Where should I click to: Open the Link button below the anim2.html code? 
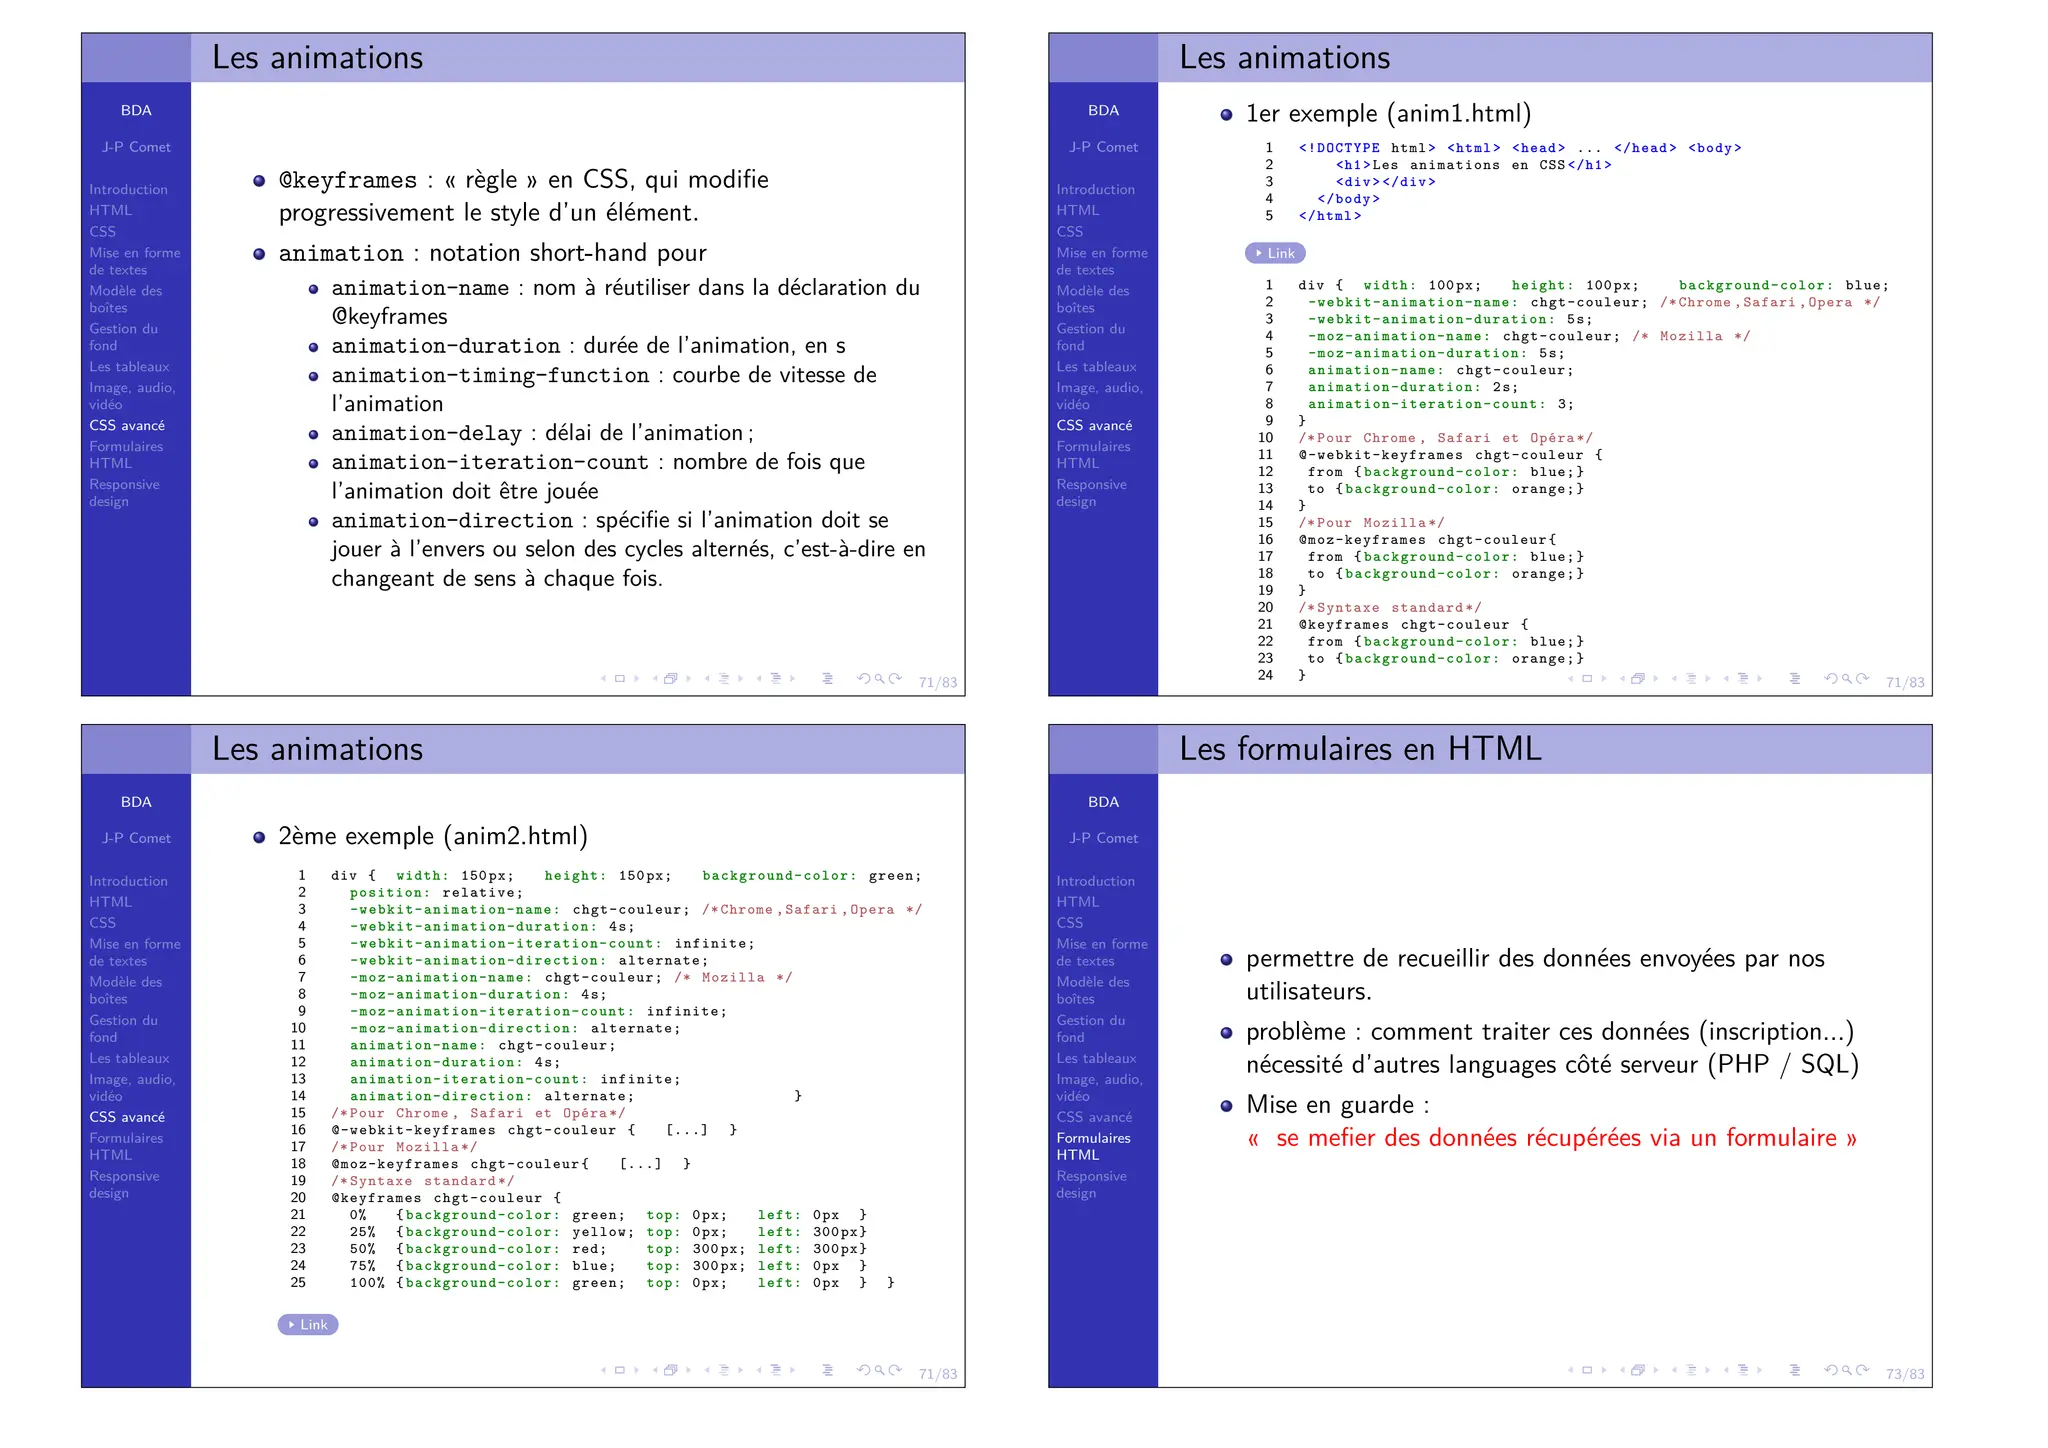pos(308,1325)
